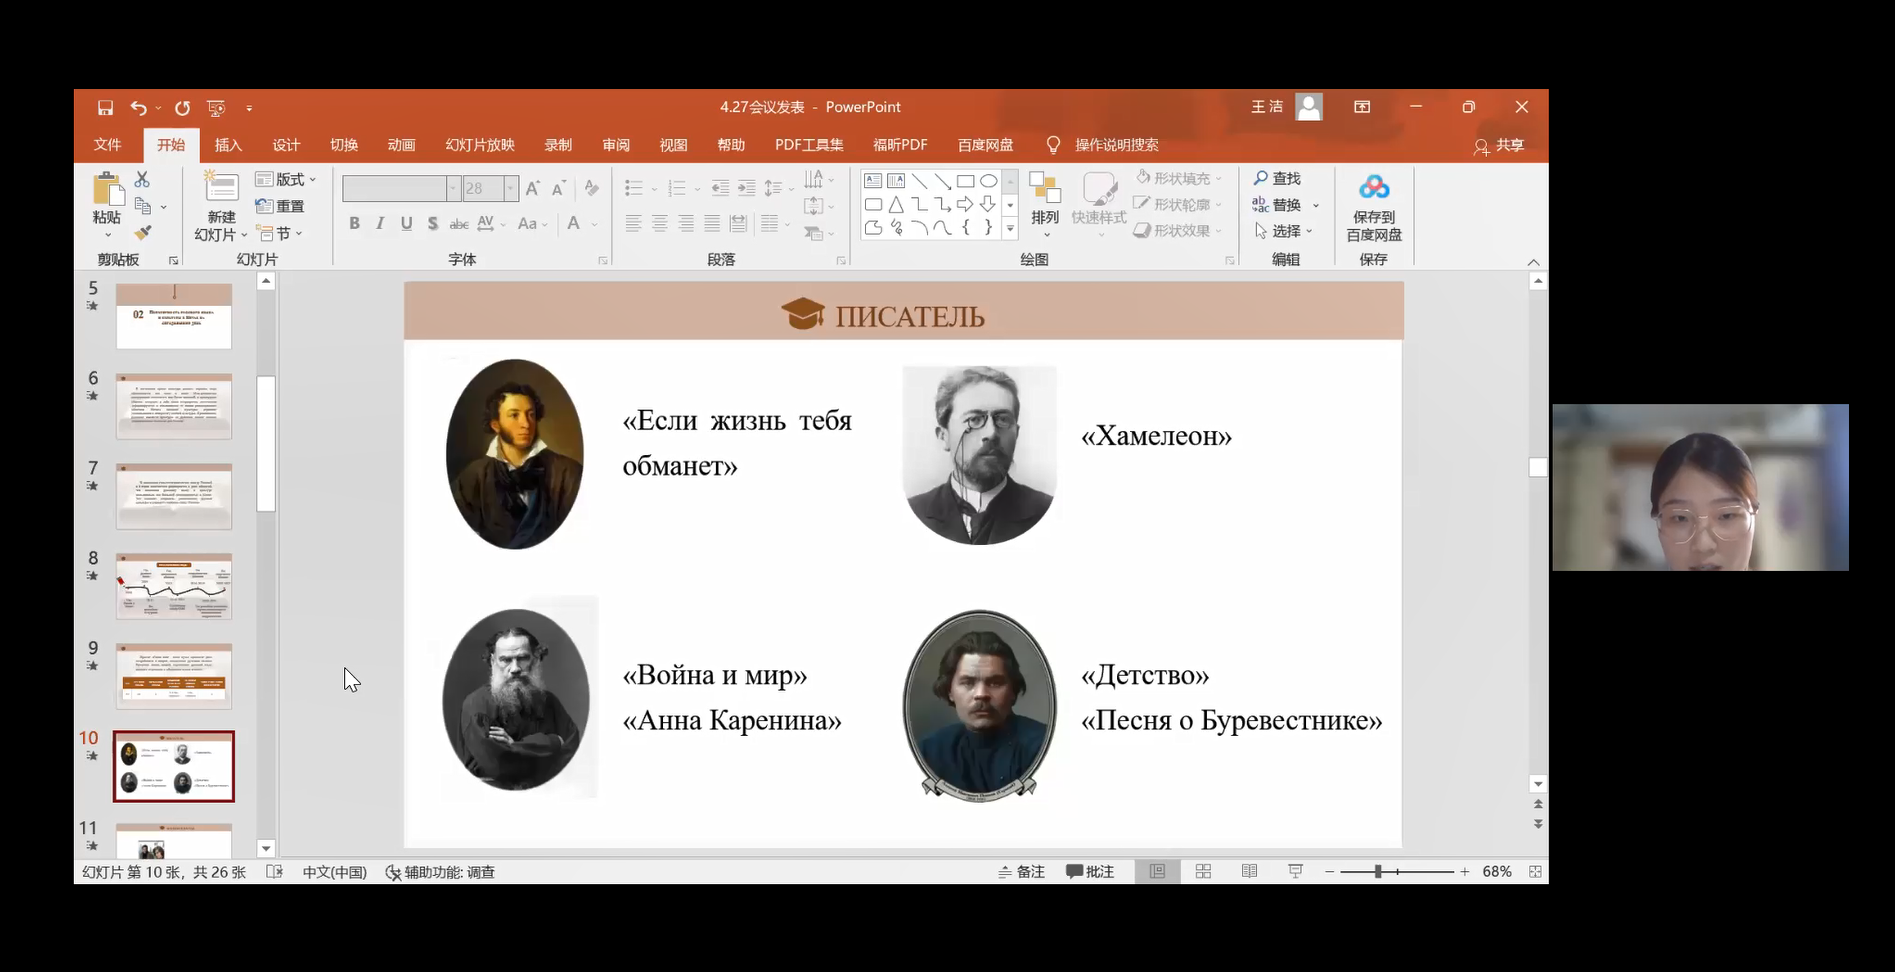Click the zoom slider in status bar
Viewport: 1895px width, 972px height.
[1396, 872]
